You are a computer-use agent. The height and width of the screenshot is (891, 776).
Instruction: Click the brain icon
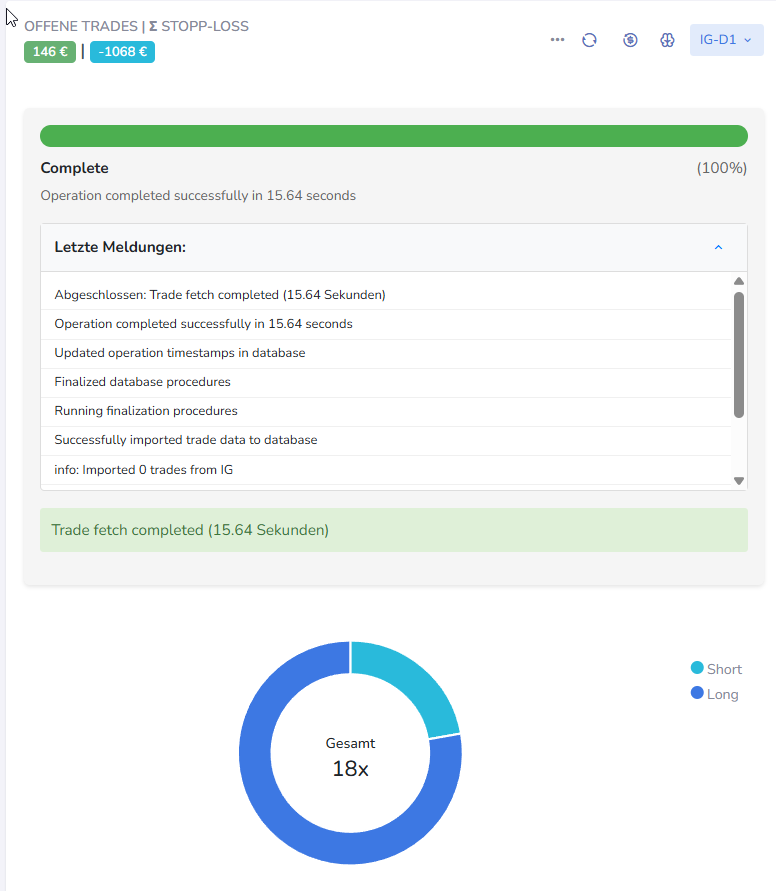pyautogui.click(x=667, y=40)
